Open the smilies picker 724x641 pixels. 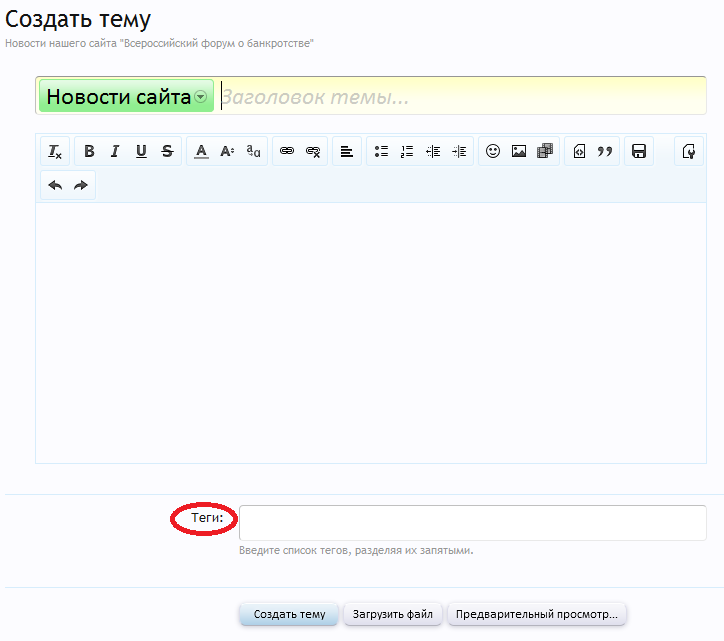tap(493, 151)
